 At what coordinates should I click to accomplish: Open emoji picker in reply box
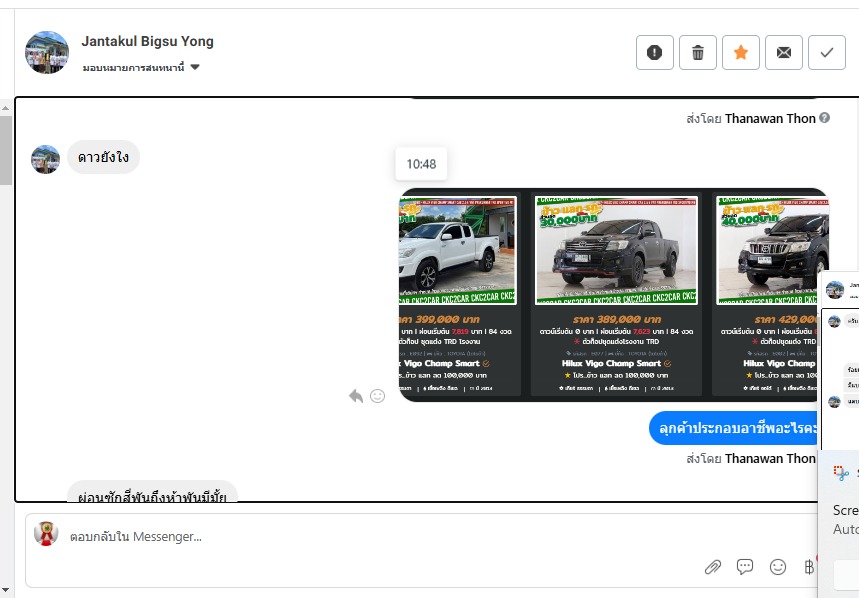pyautogui.click(x=778, y=567)
